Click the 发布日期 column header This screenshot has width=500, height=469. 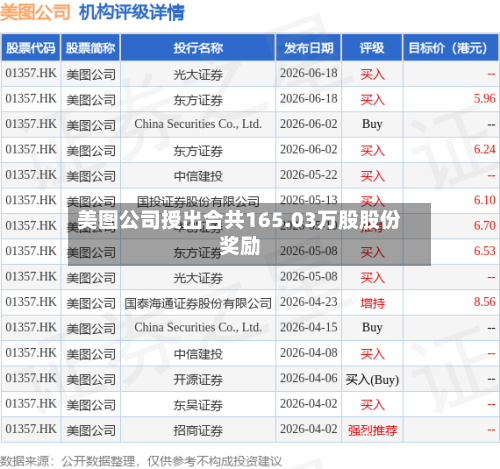309,48
